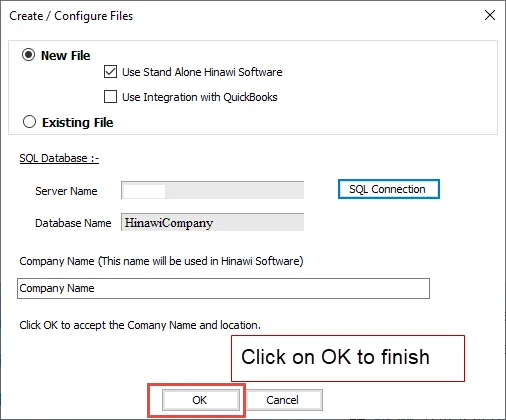Click inside the Company Name input box

tap(223, 288)
